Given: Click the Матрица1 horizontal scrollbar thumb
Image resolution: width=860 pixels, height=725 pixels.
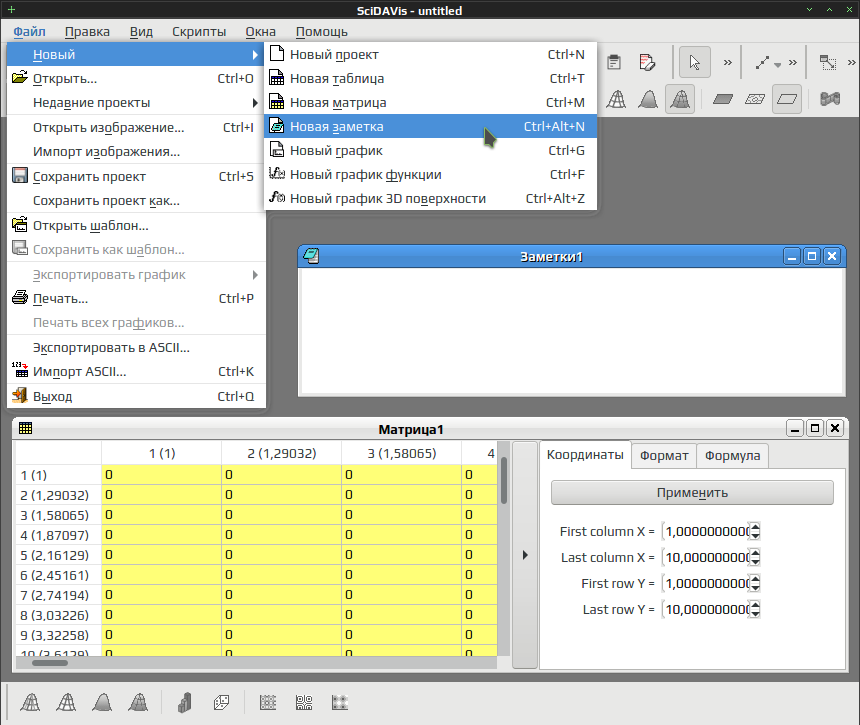Looking at the screenshot, I should coord(50,663).
